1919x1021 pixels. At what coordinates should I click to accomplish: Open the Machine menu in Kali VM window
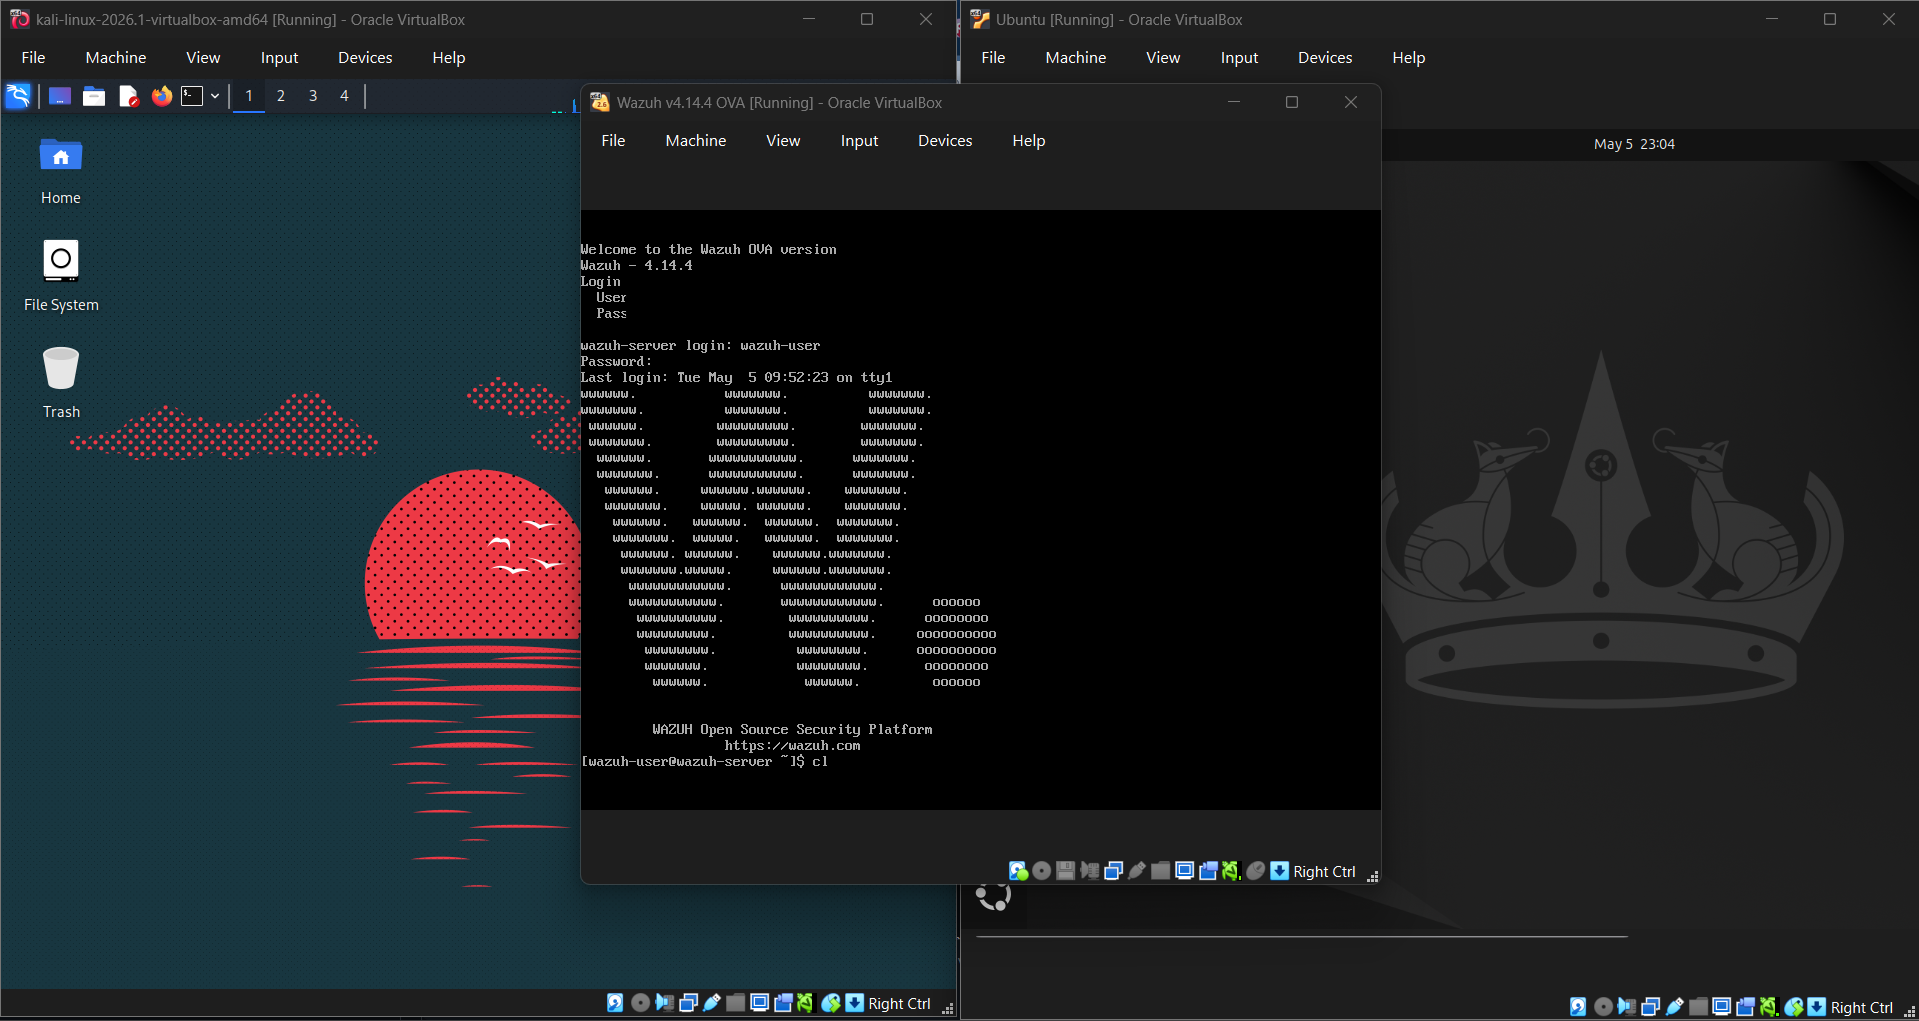[x=116, y=58]
